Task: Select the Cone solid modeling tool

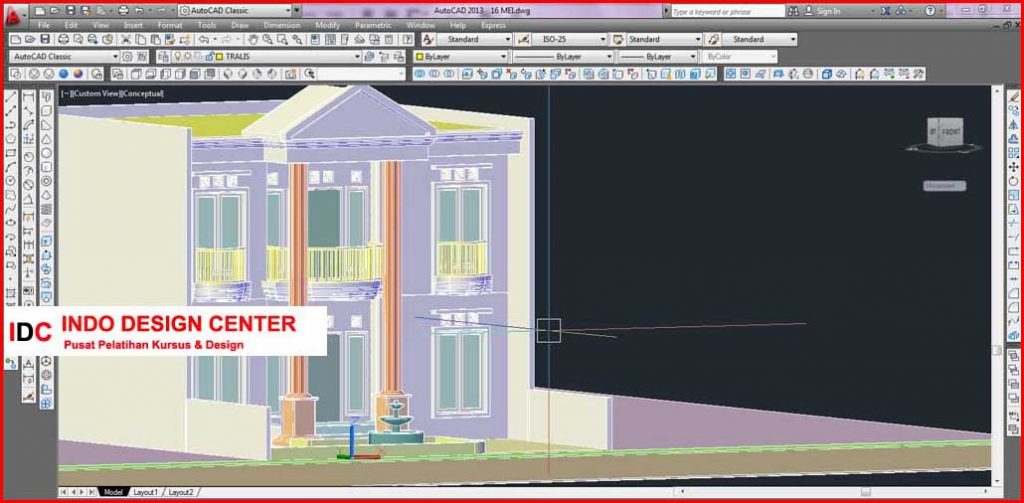Action: (x=46, y=138)
